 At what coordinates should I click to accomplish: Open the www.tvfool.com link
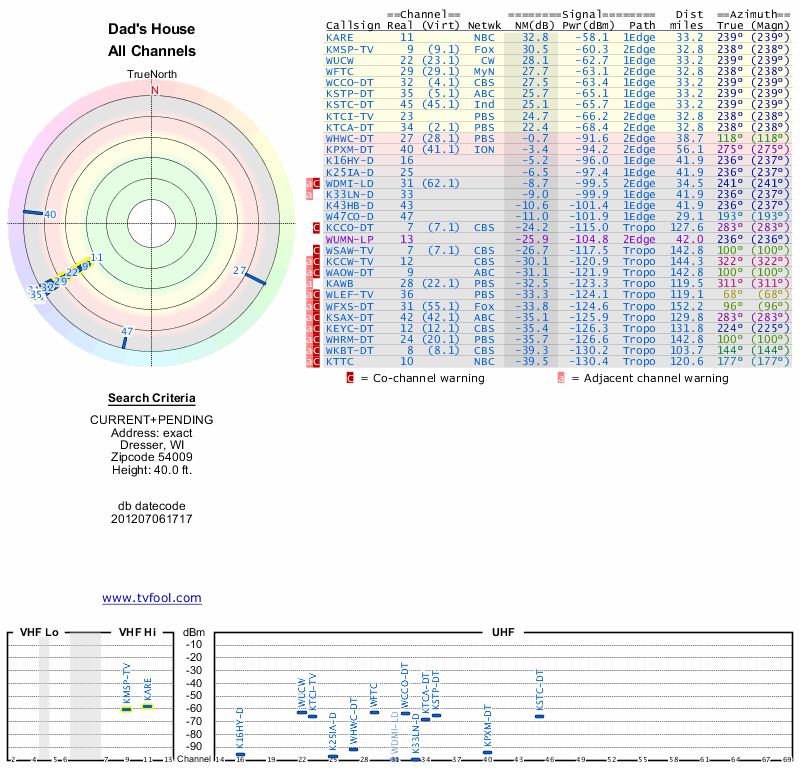(x=152, y=598)
